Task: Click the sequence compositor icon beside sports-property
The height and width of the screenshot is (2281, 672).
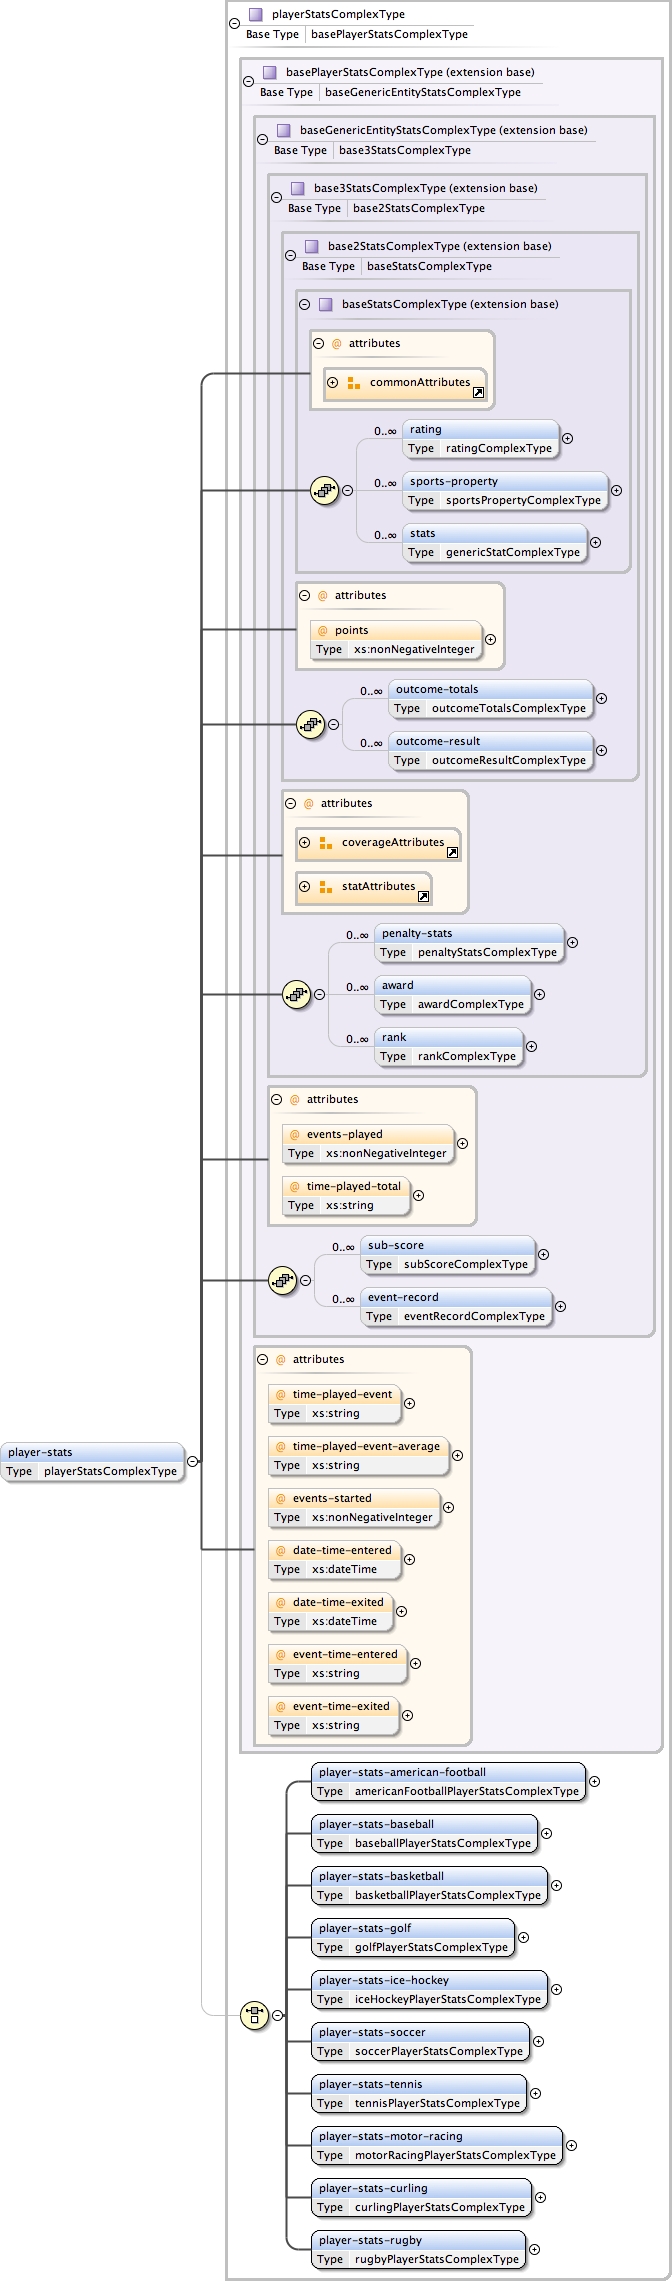Action: click(x=324, y=491)
